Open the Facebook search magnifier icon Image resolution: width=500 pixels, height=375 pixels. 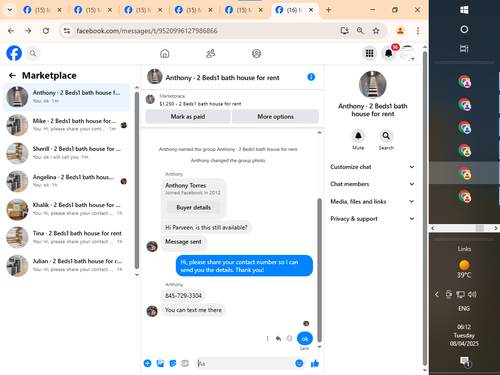click(33, 53)
